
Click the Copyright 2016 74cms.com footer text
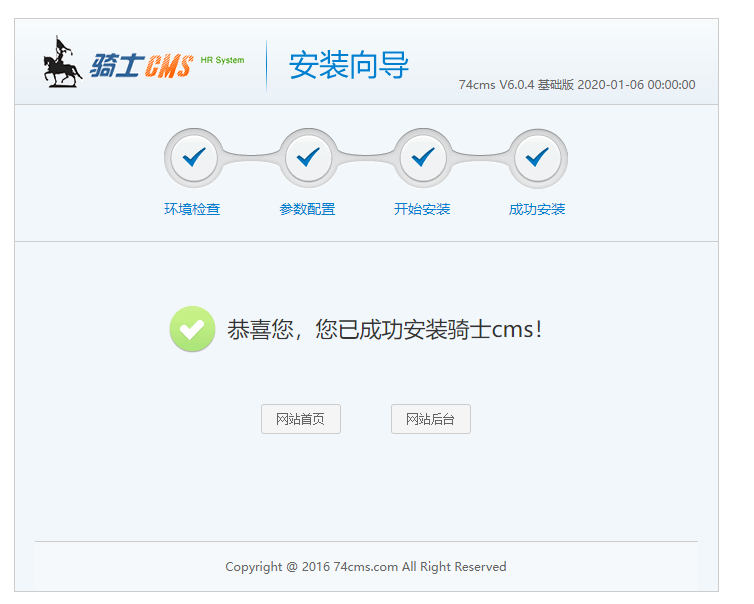point(366,566)
